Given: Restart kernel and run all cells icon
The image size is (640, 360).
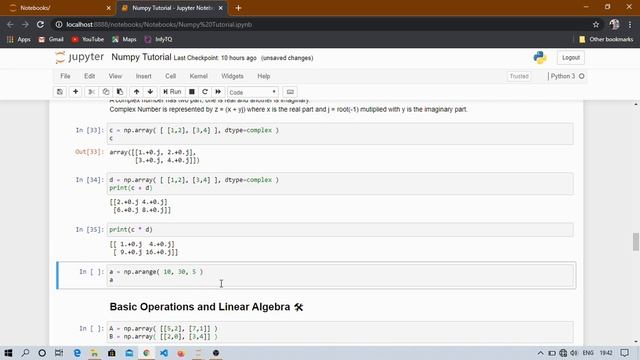Looking at the screenshot, I should (x=218, y=92).
